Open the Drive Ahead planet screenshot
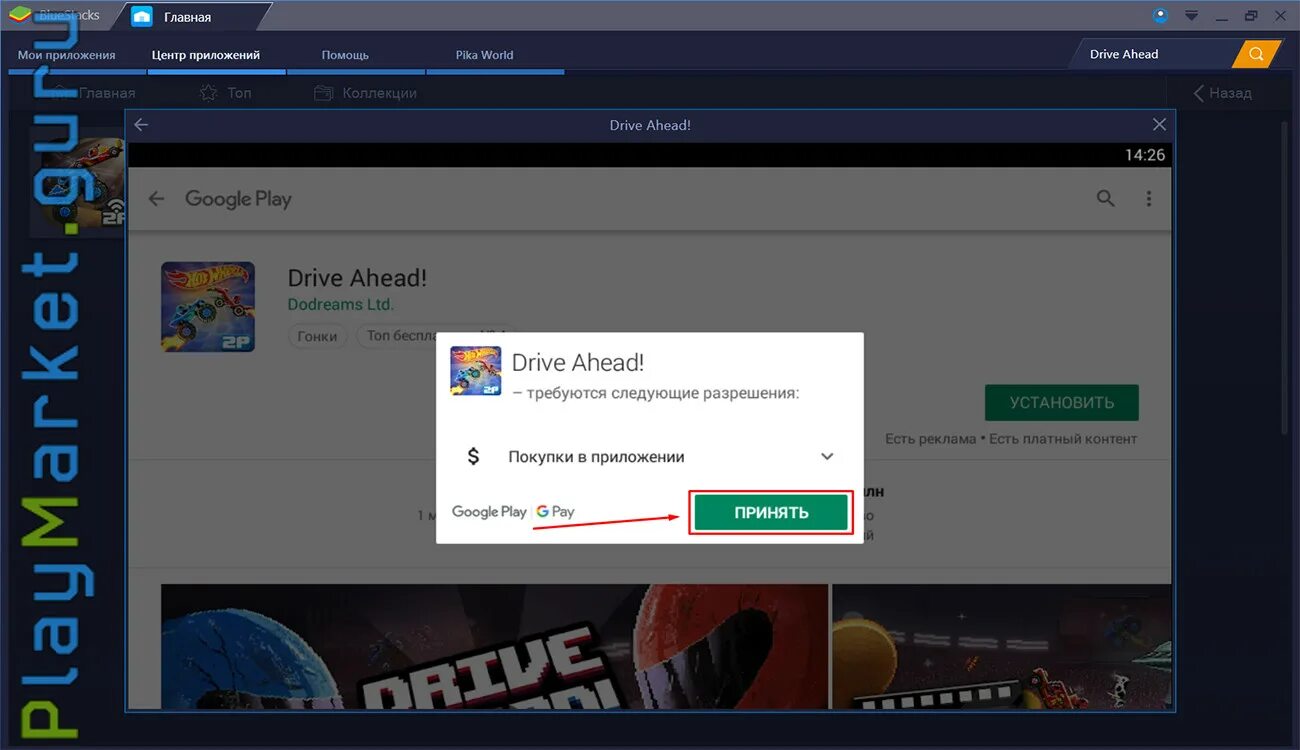The width and height of the screenshot is (1300, 750). pos(494,646)
